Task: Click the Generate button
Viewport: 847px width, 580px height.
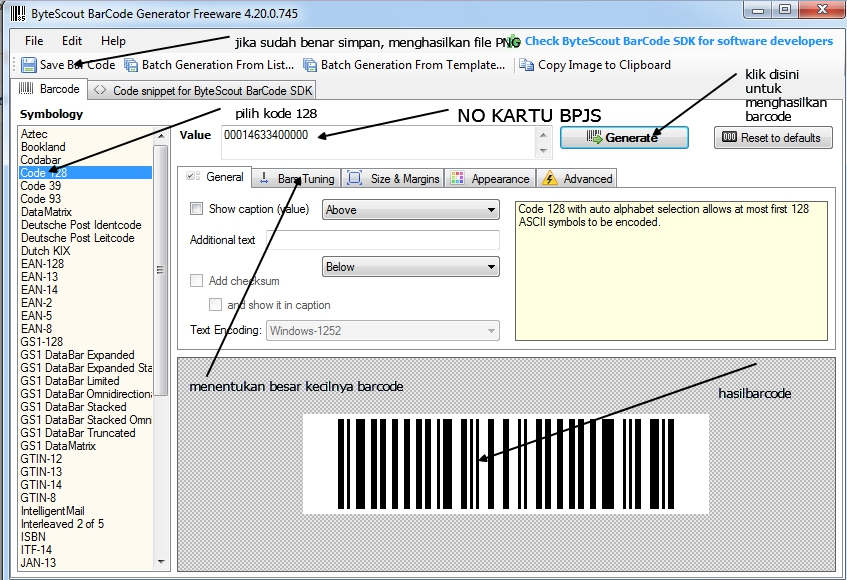Action: [x=624, y=135]
